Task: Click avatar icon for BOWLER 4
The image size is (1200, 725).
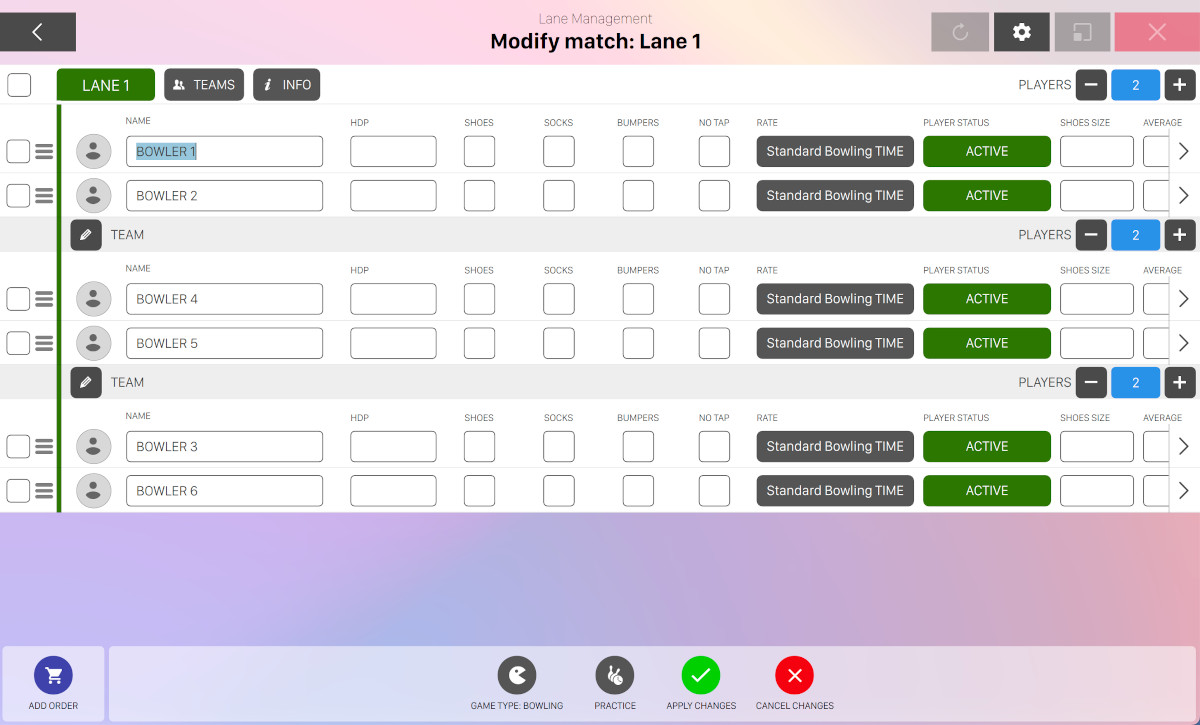Action: point(94,299)
